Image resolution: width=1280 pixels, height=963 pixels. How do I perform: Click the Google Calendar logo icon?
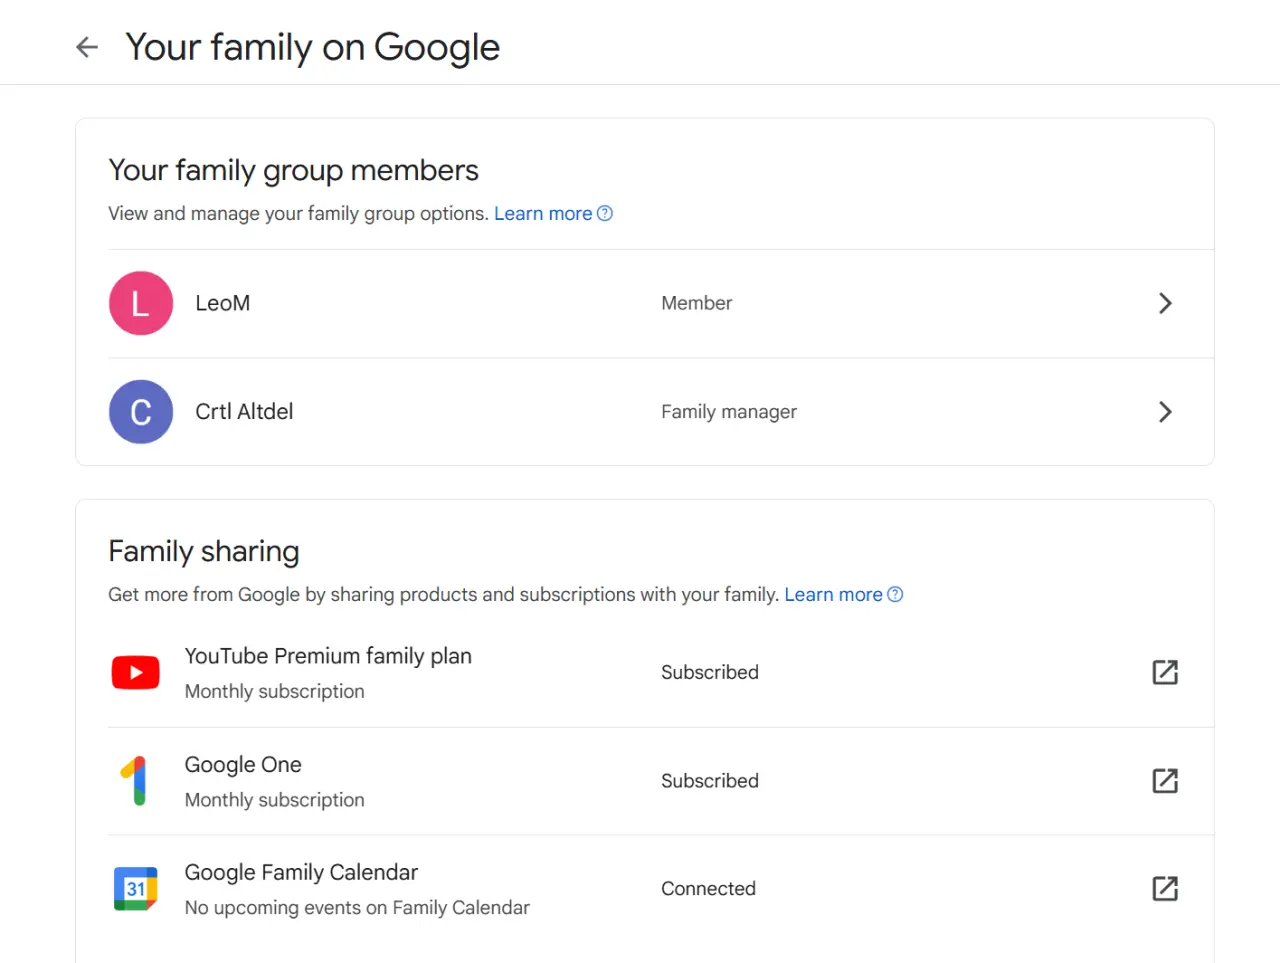(136, 889)
